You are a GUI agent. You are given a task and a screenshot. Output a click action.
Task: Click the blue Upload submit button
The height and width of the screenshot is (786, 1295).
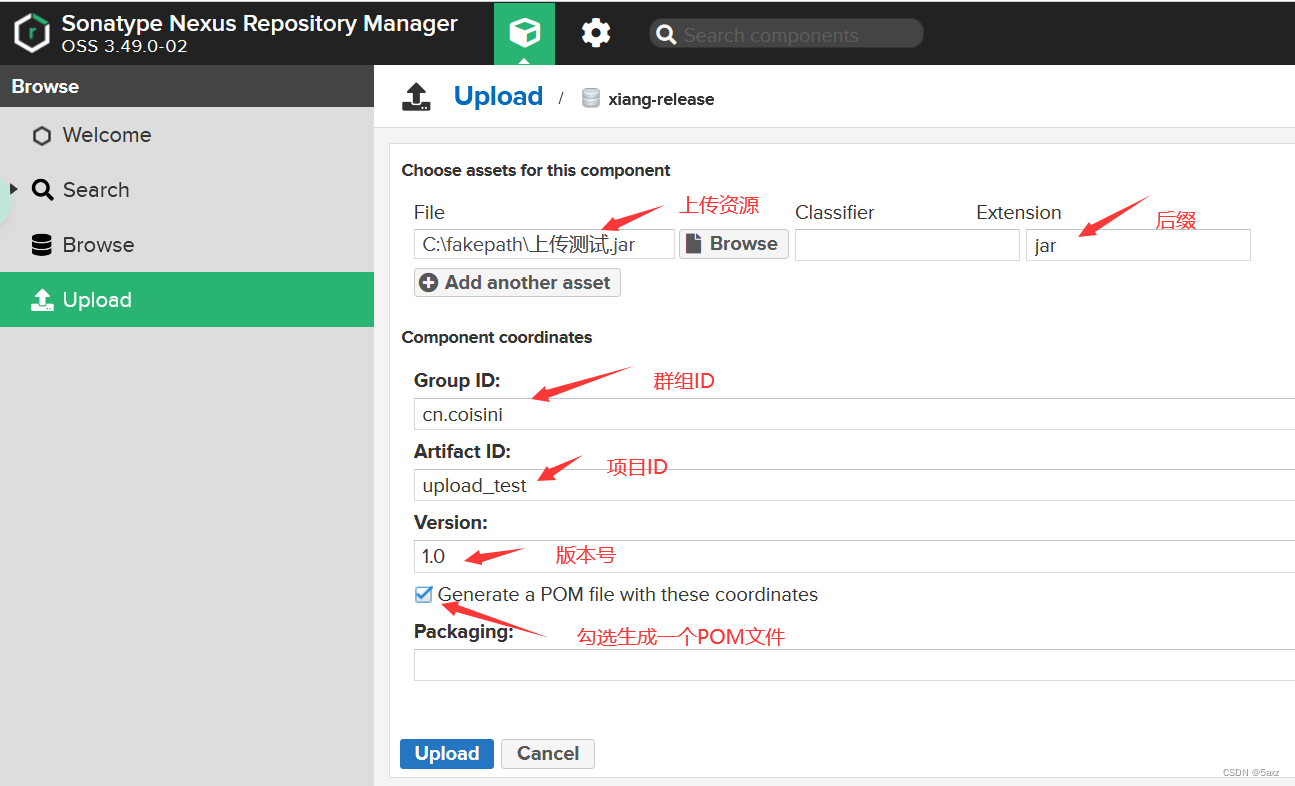(447, 754)
